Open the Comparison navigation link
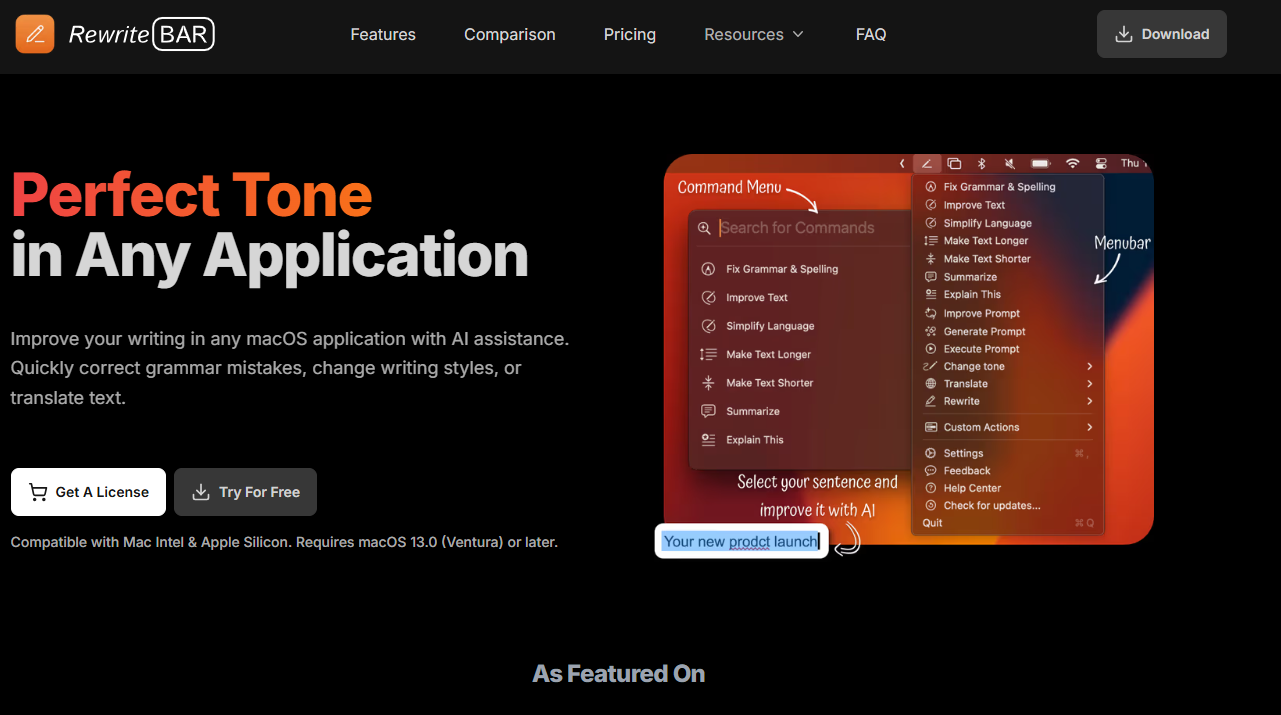 click(x=510, y=34)
